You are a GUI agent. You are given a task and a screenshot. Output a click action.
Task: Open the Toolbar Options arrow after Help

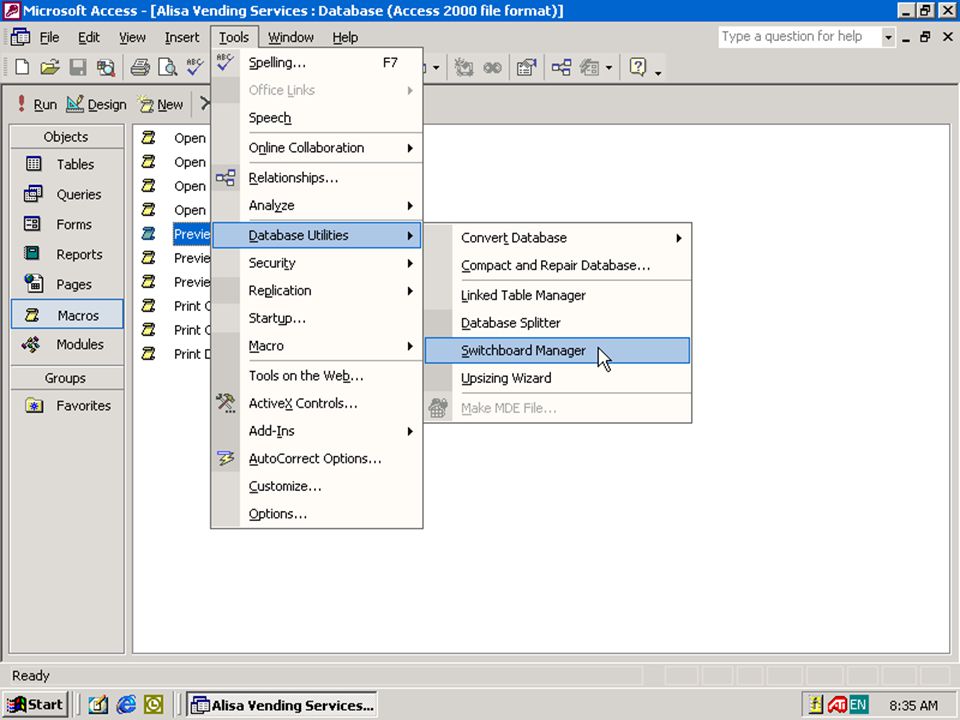tap(658, 72)
